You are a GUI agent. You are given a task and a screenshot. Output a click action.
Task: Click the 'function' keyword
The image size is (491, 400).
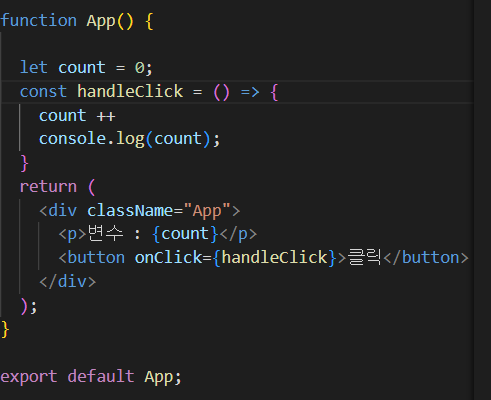pos(39,20)
